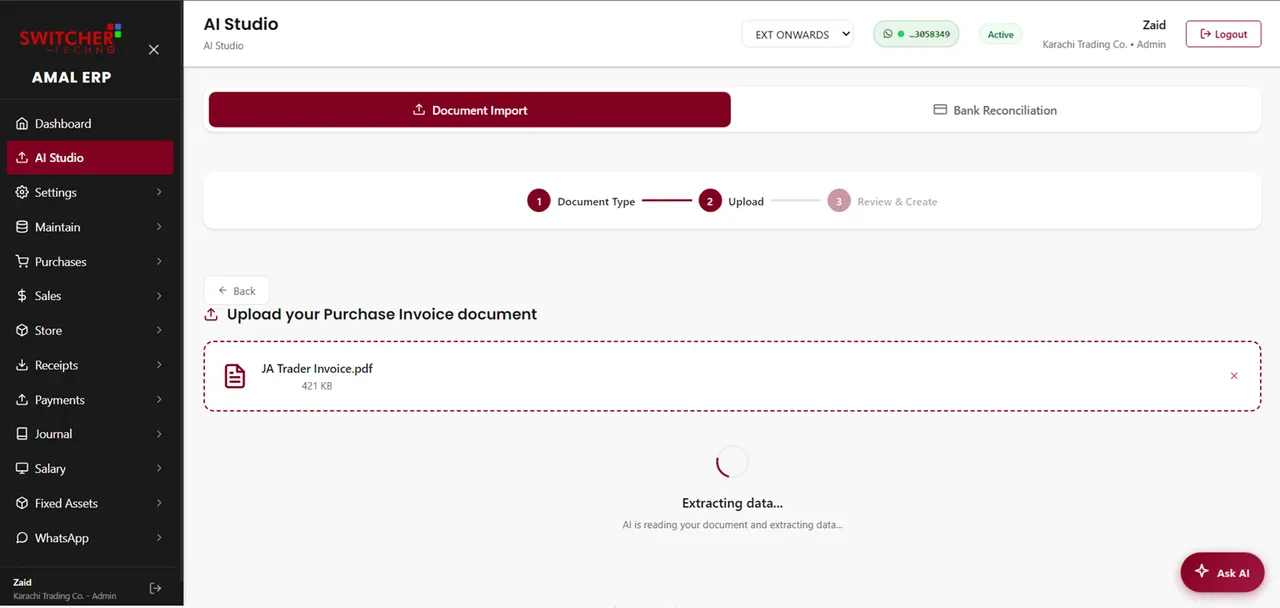Click the Logout button in the header
This screenshot has height=608, width=1280.
[x=1224, y=34]
